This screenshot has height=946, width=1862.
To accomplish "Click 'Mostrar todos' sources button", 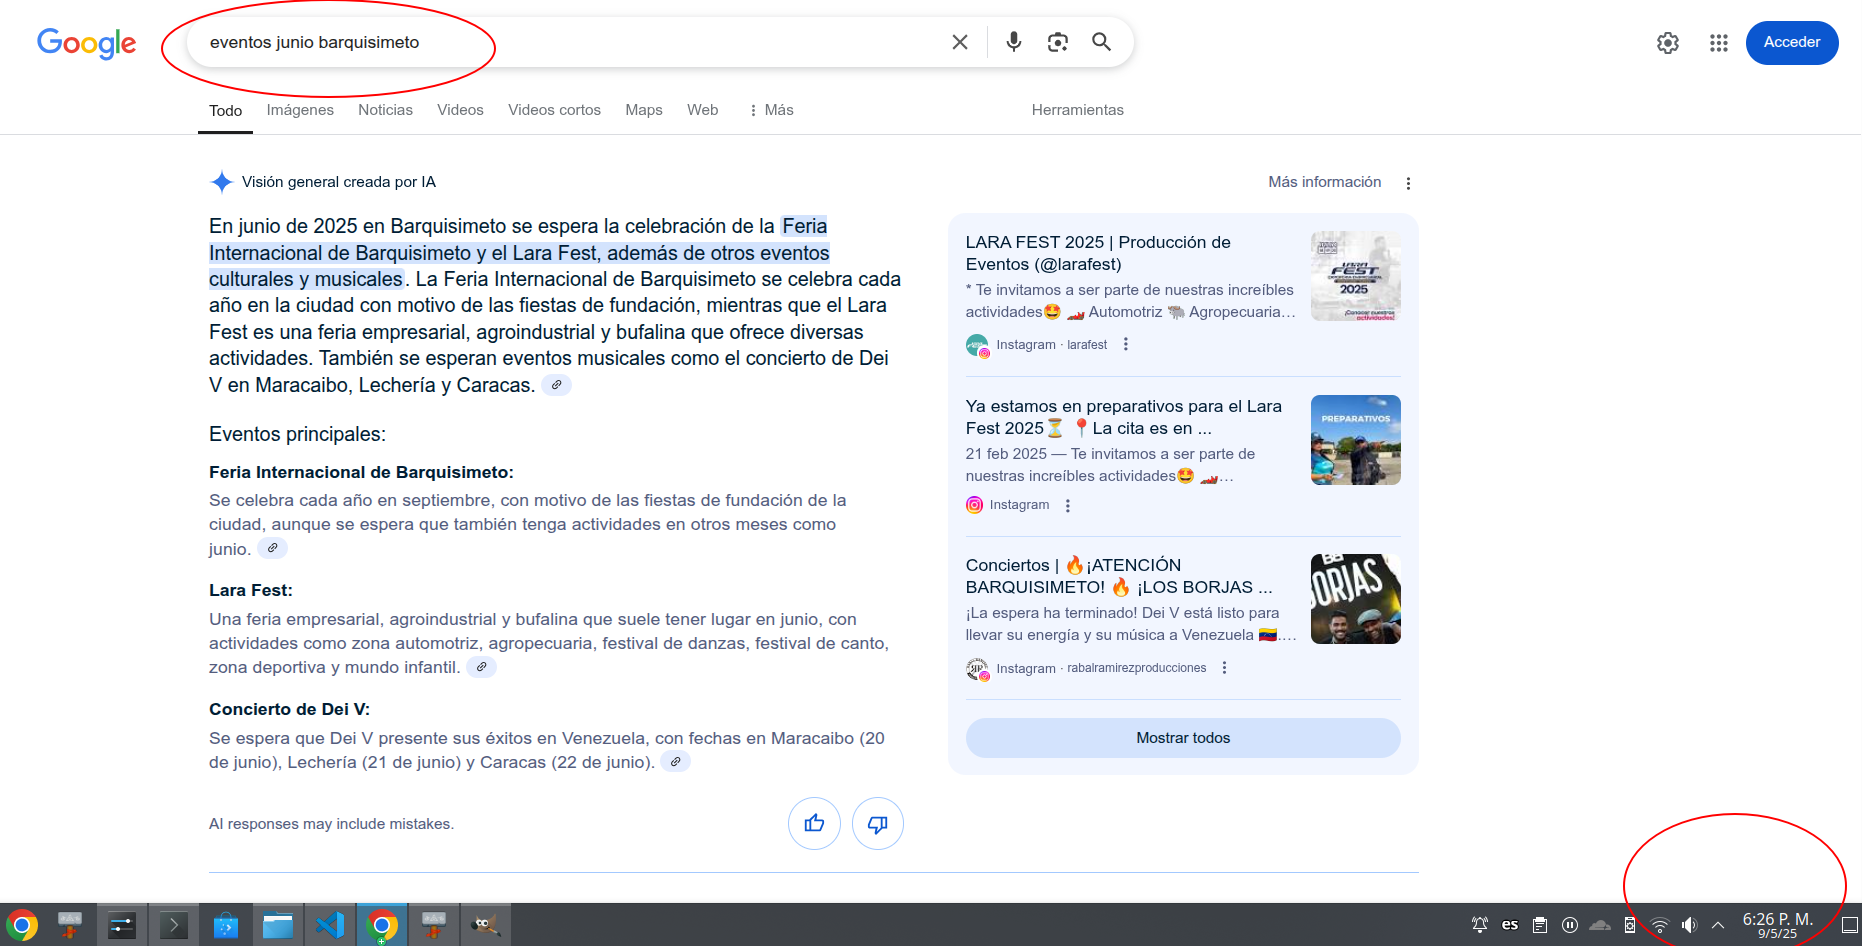I will [x=1183, y=738].
